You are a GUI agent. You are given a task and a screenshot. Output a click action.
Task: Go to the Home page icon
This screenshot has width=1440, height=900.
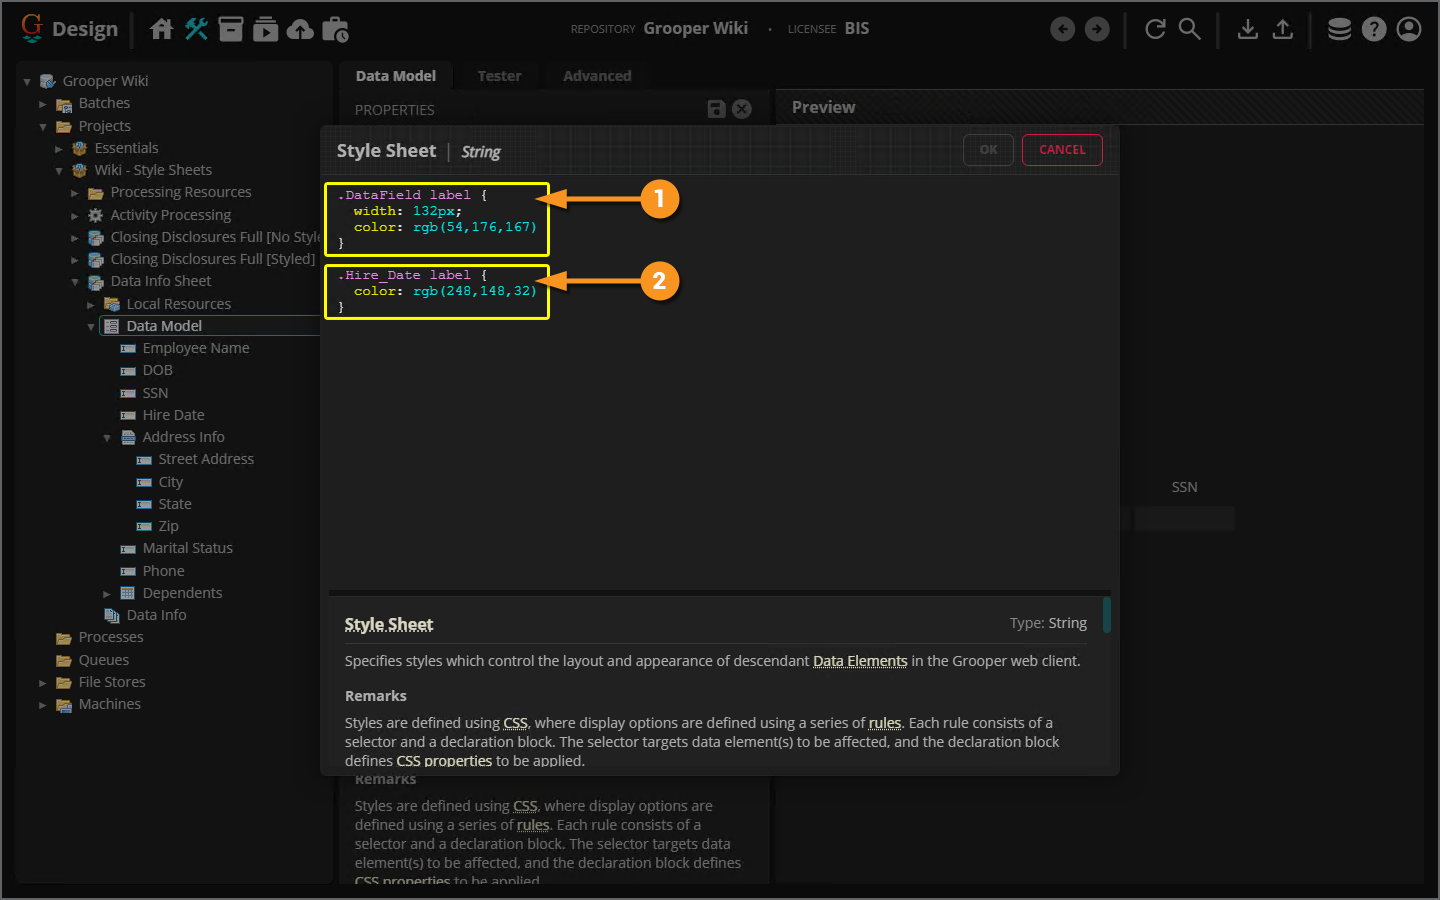coord(161,29)
